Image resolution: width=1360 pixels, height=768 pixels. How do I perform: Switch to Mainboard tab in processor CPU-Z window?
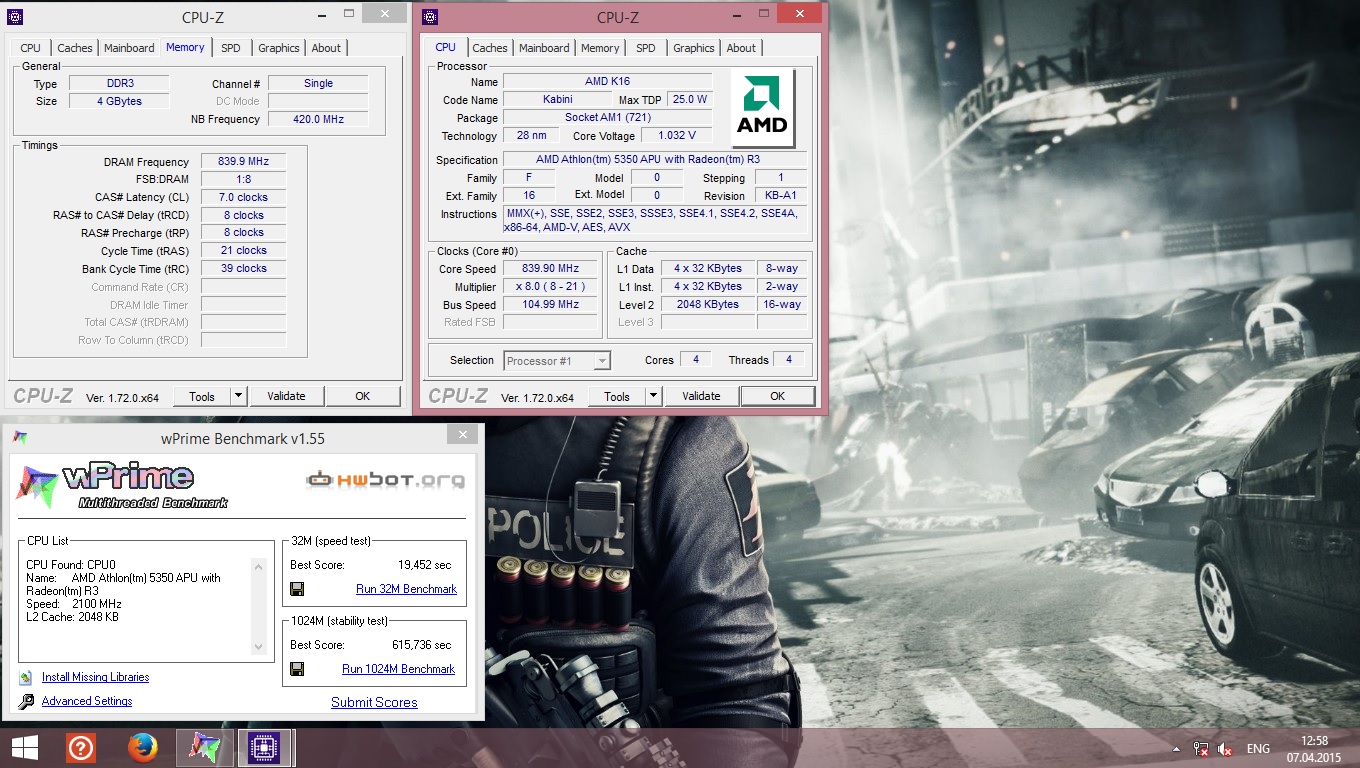544,48
